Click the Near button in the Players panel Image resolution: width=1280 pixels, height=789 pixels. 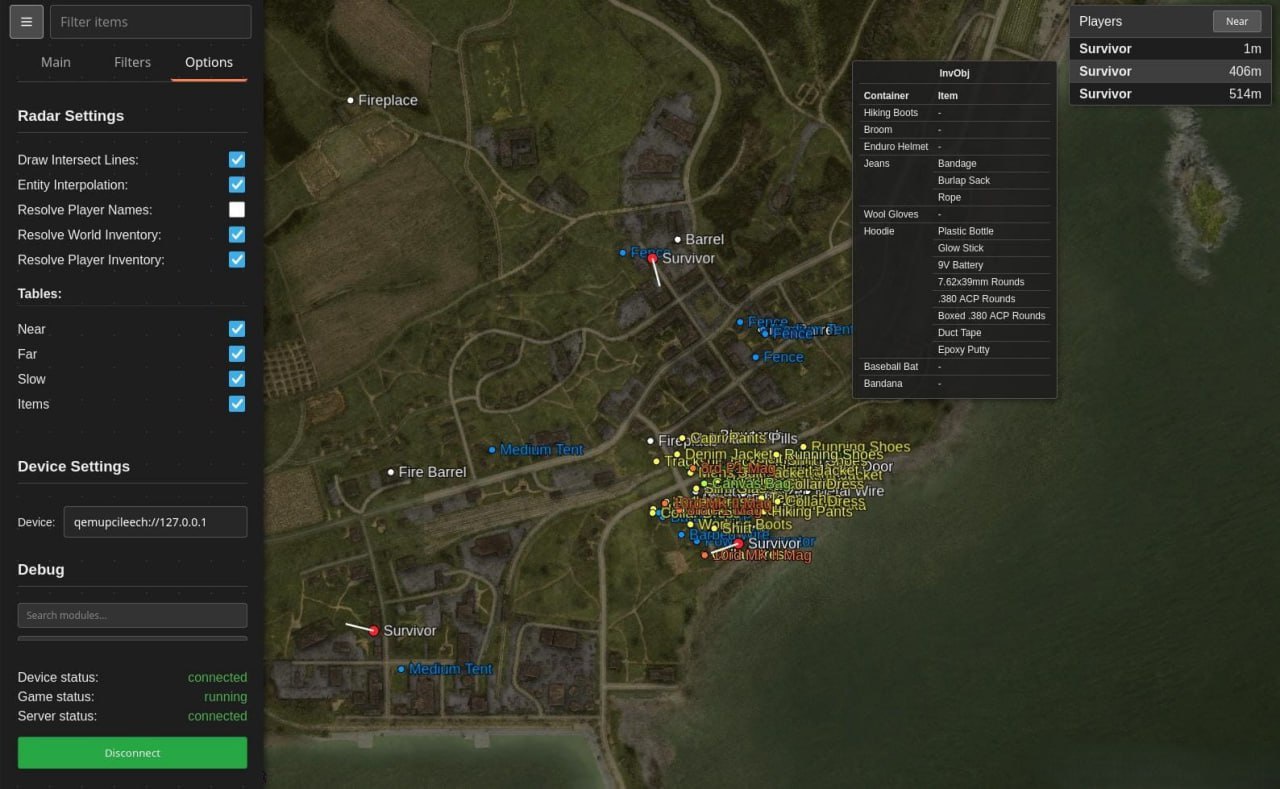1237,21
